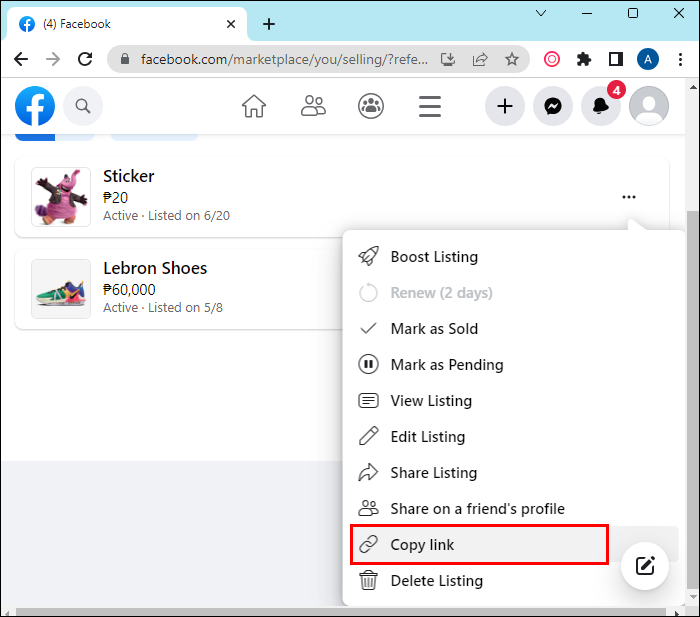
Task: Click the scrollbar up arrow
Action: 693,87
